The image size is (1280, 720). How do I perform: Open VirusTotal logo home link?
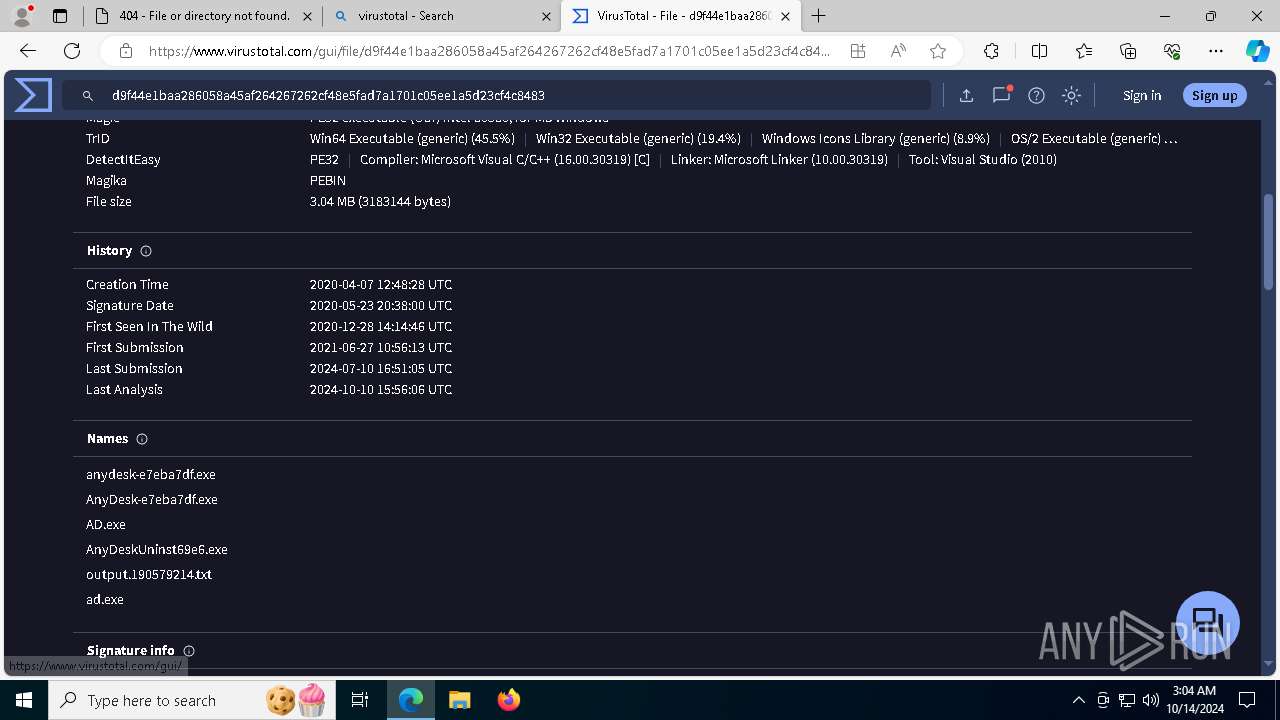coord(33,95)
